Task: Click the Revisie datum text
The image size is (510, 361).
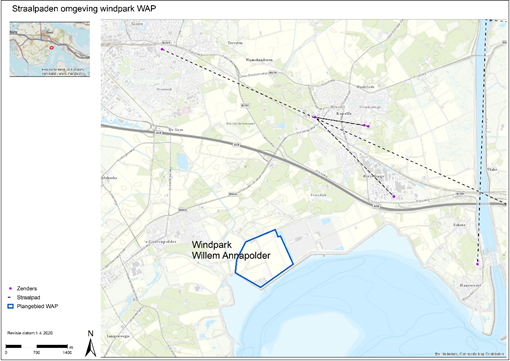Action: (30, 333)
